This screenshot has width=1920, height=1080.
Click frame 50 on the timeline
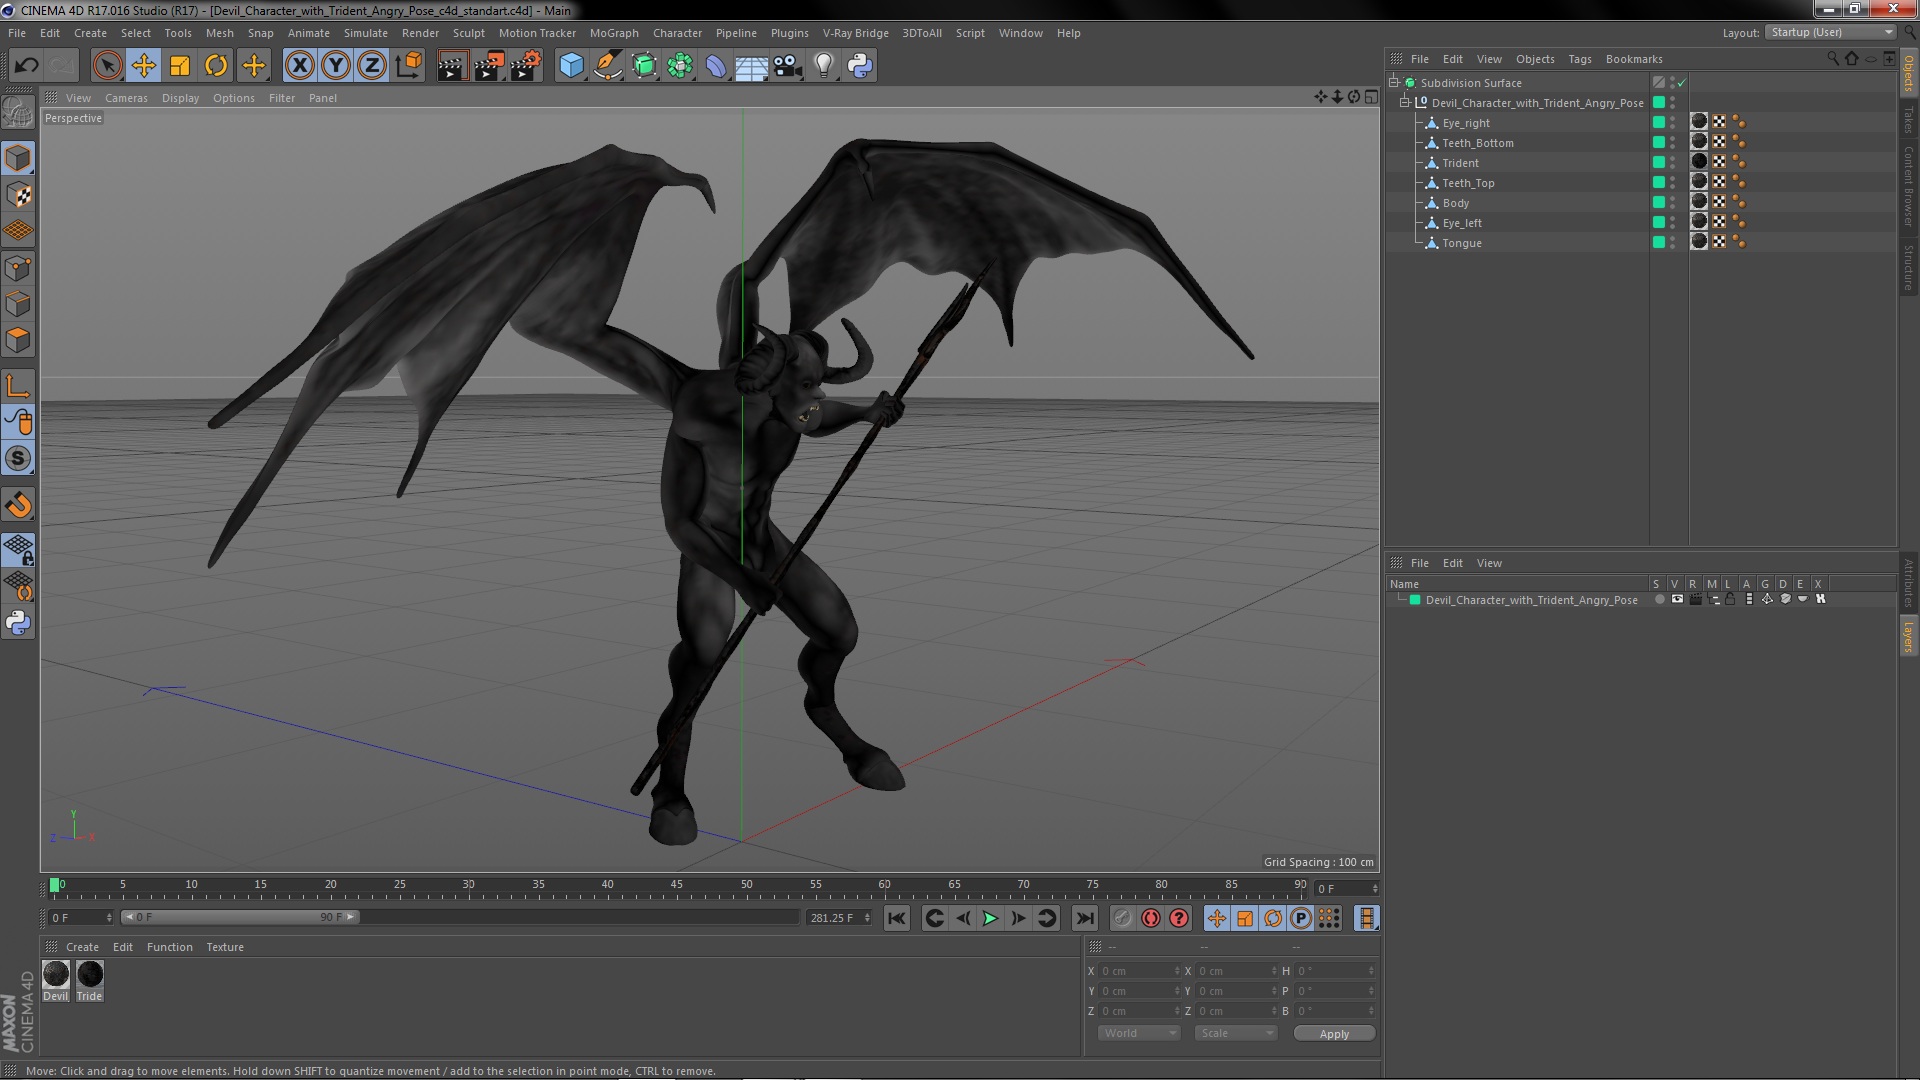(746, 885)
